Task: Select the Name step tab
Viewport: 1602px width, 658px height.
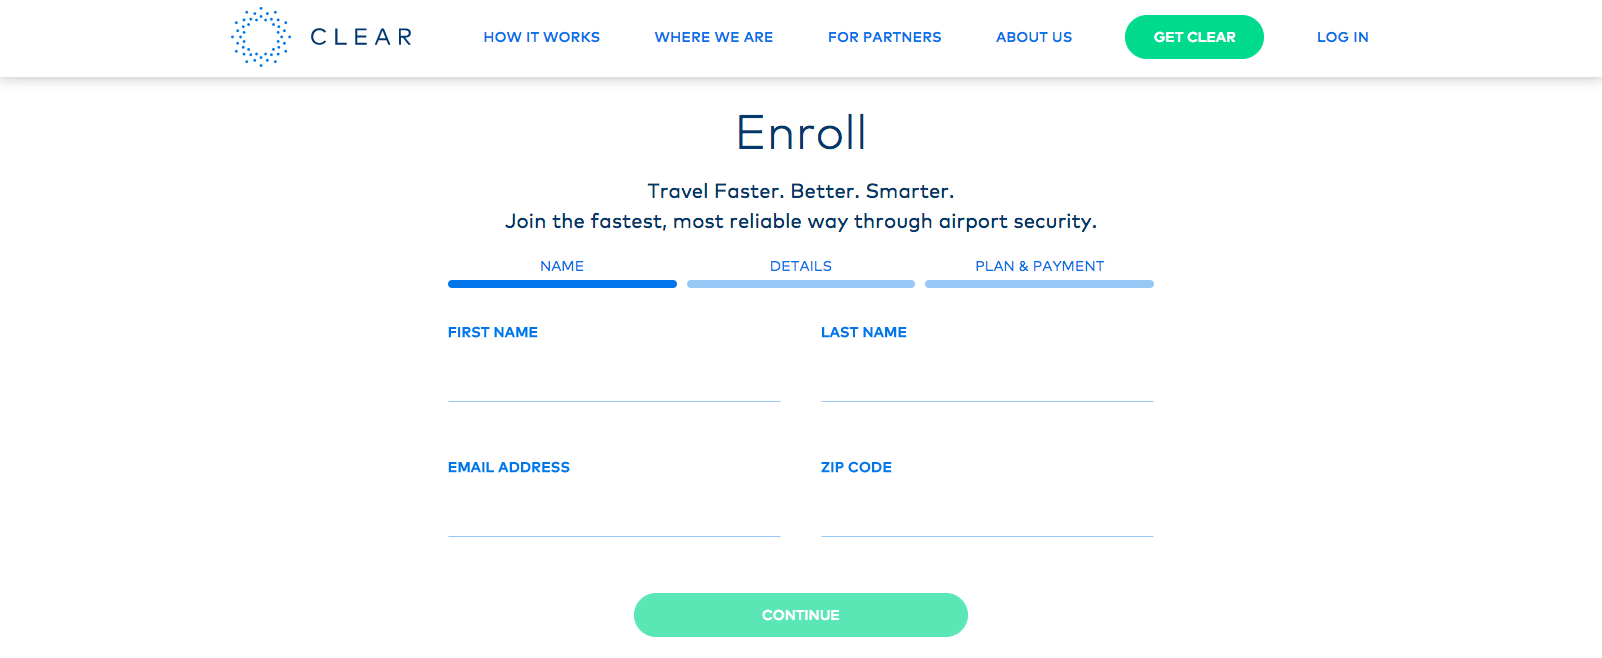Action: click(x=562, y=266)
